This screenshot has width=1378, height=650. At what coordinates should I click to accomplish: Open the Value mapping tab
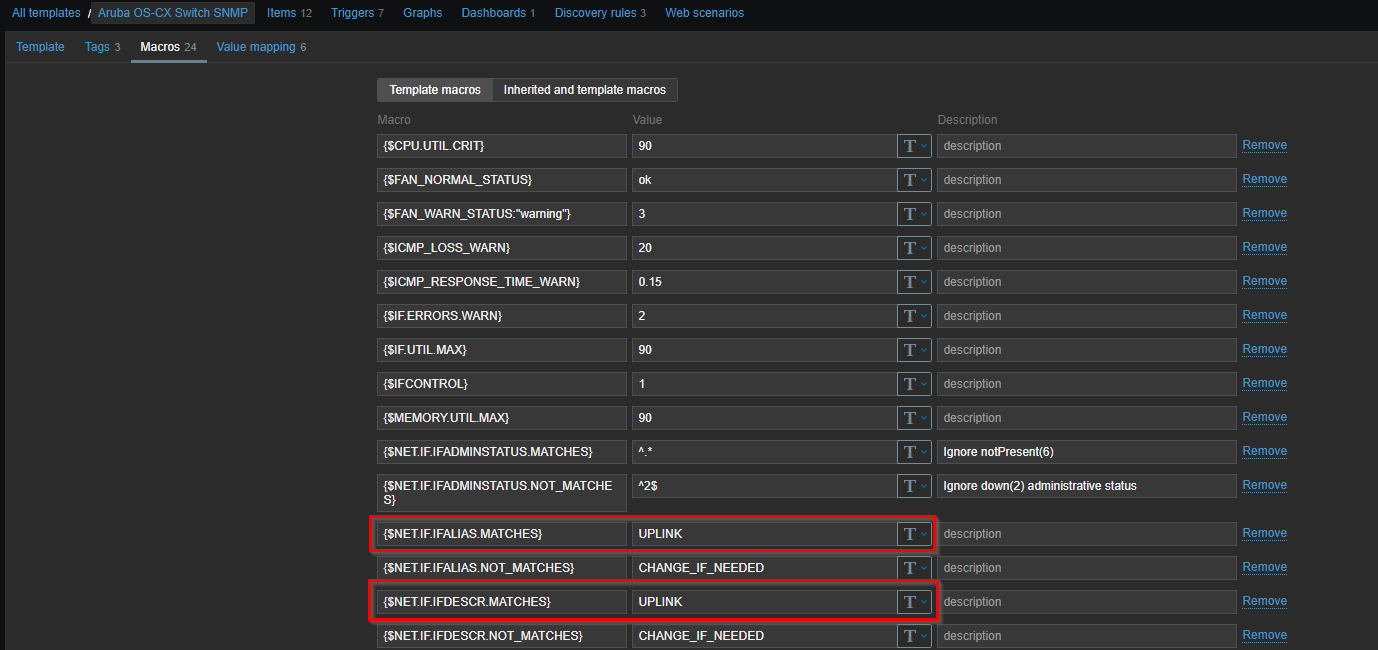(255, 47)
